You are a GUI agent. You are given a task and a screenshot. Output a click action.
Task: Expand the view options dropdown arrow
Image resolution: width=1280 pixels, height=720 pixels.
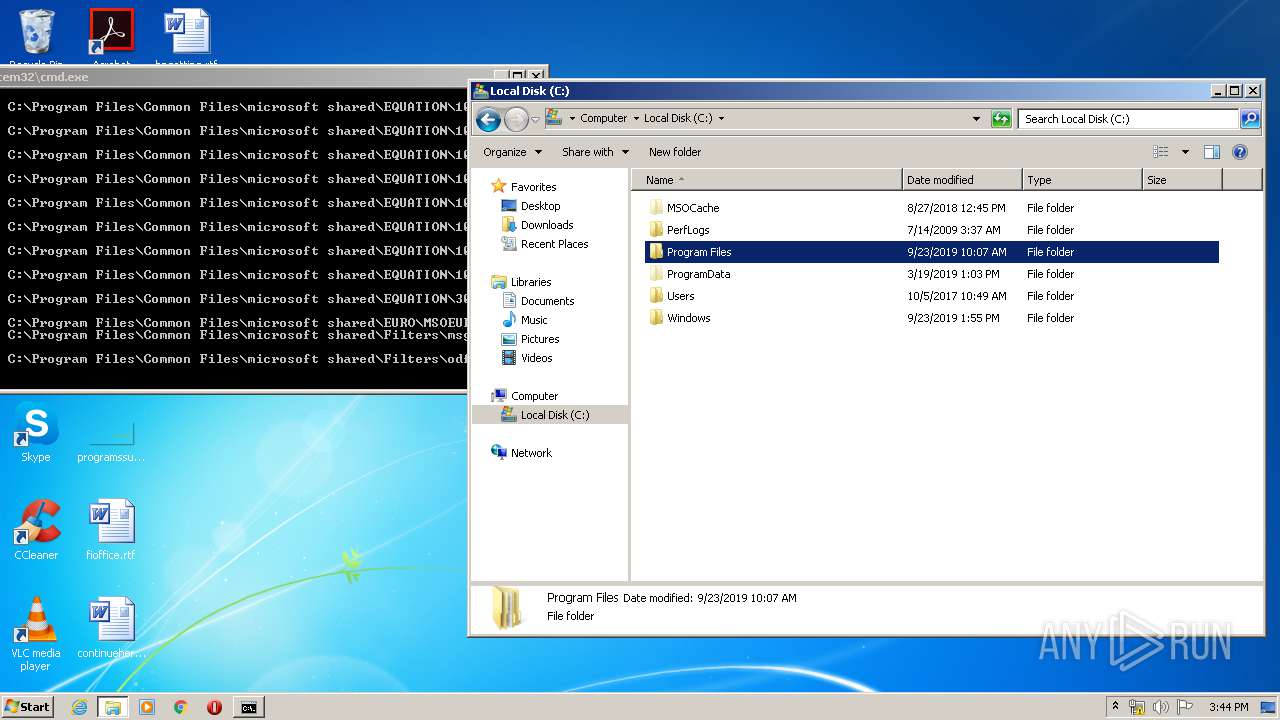click(1185, 152)
